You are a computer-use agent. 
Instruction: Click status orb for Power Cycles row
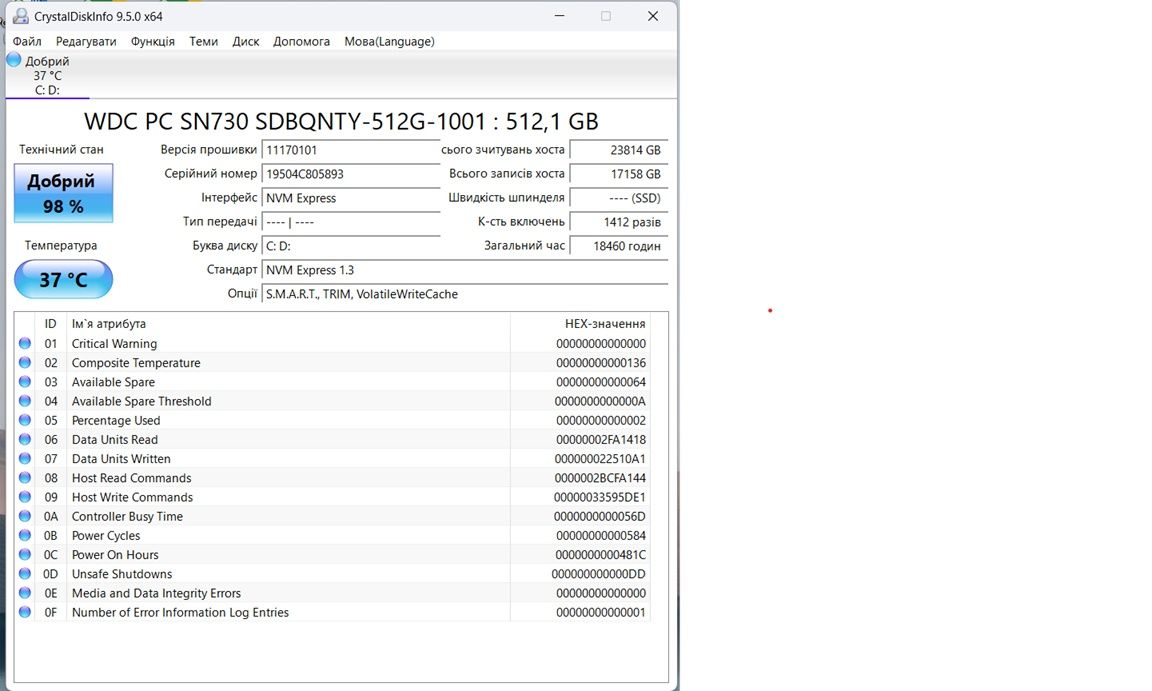pyautogui.click(x=25, y=535)
